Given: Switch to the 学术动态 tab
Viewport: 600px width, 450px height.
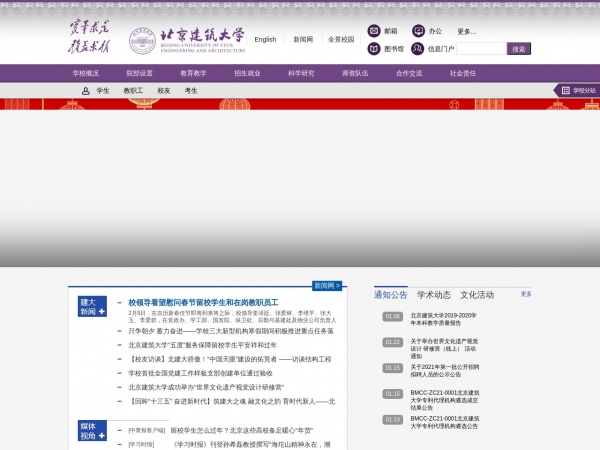Looking at the screenshot, I should pyautogui.click(x=434, y=295).
